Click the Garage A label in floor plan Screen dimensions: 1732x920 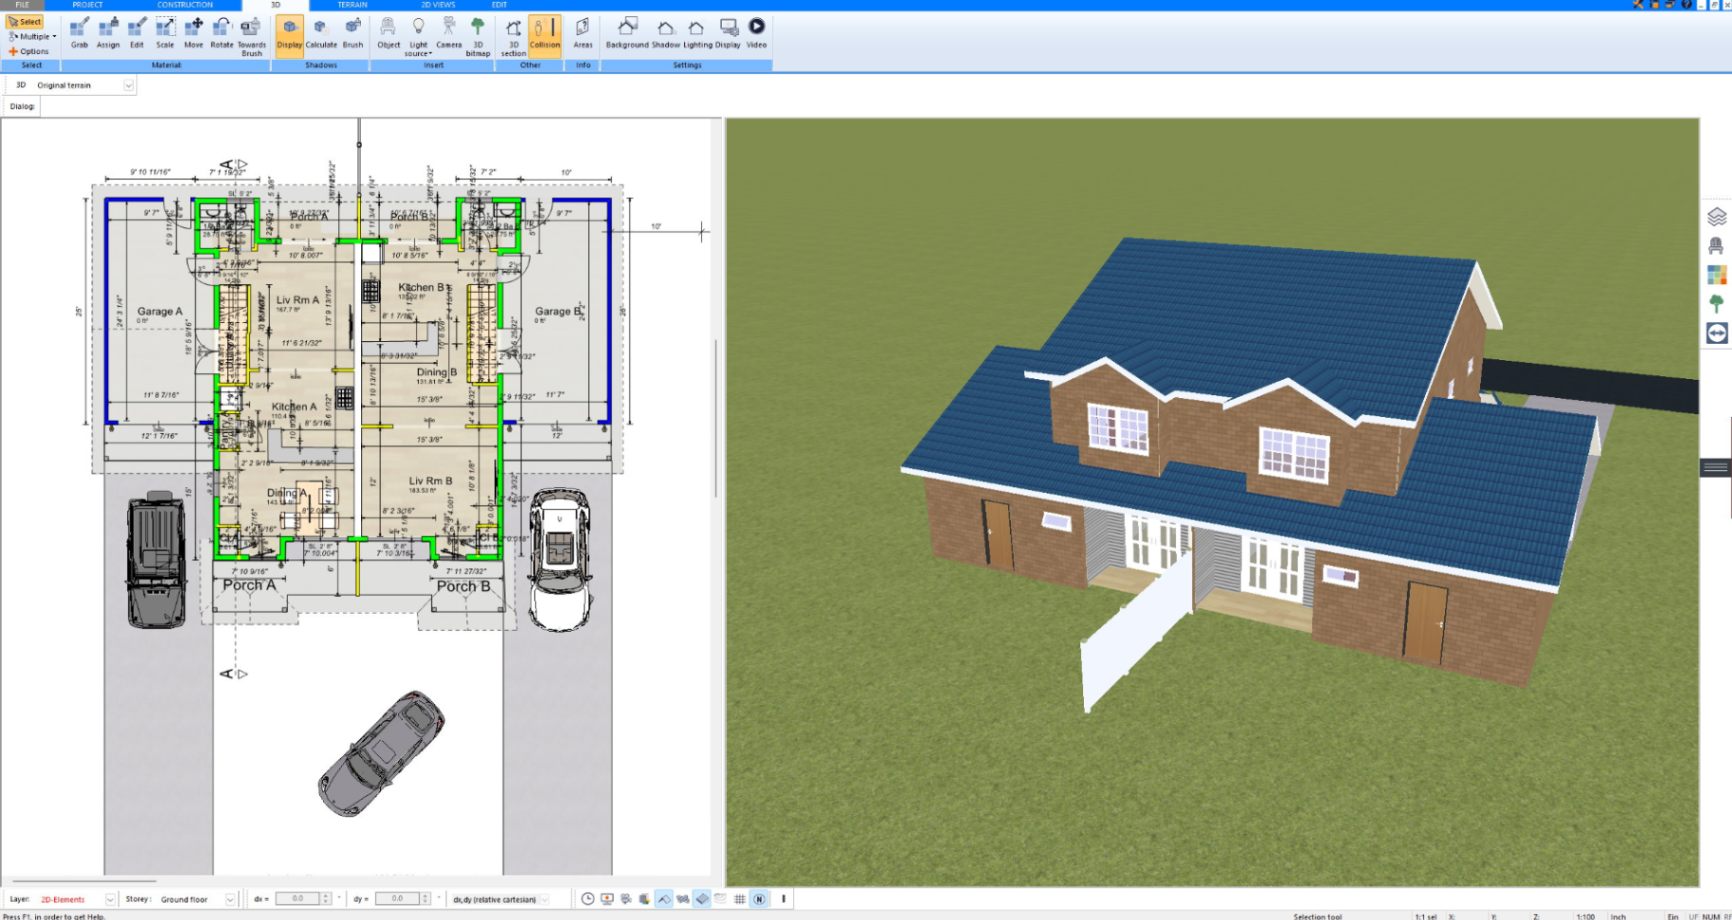[x=160, y=311]
